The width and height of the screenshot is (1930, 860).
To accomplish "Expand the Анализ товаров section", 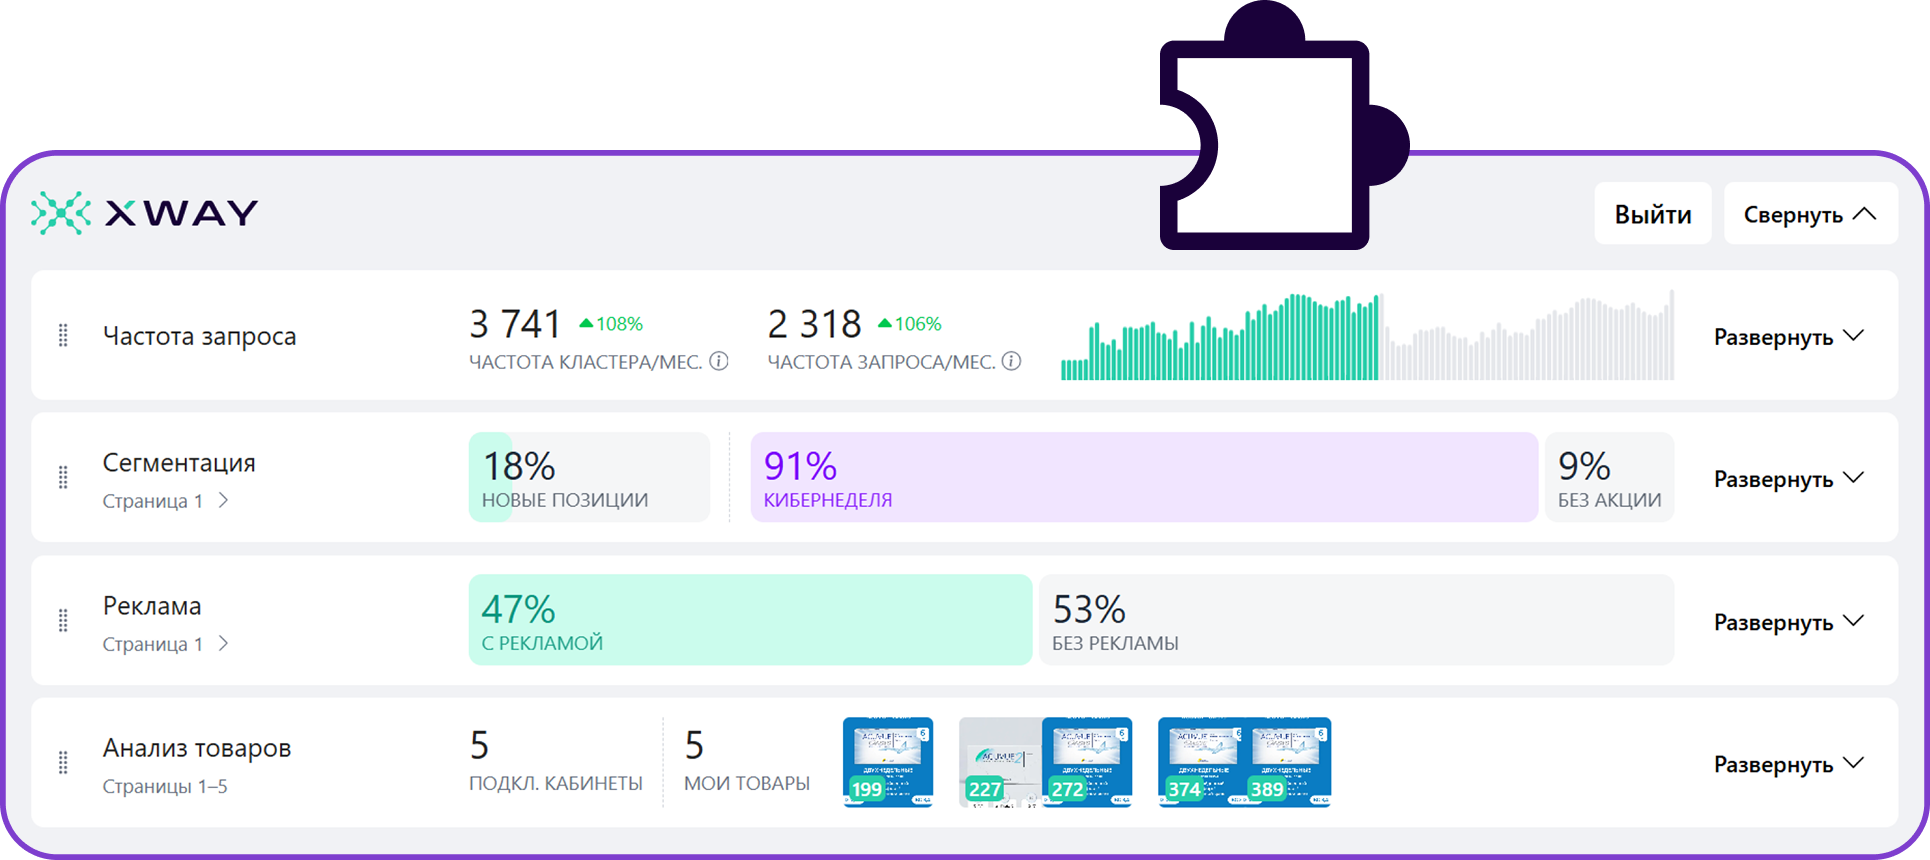I will pos(1788,764).
